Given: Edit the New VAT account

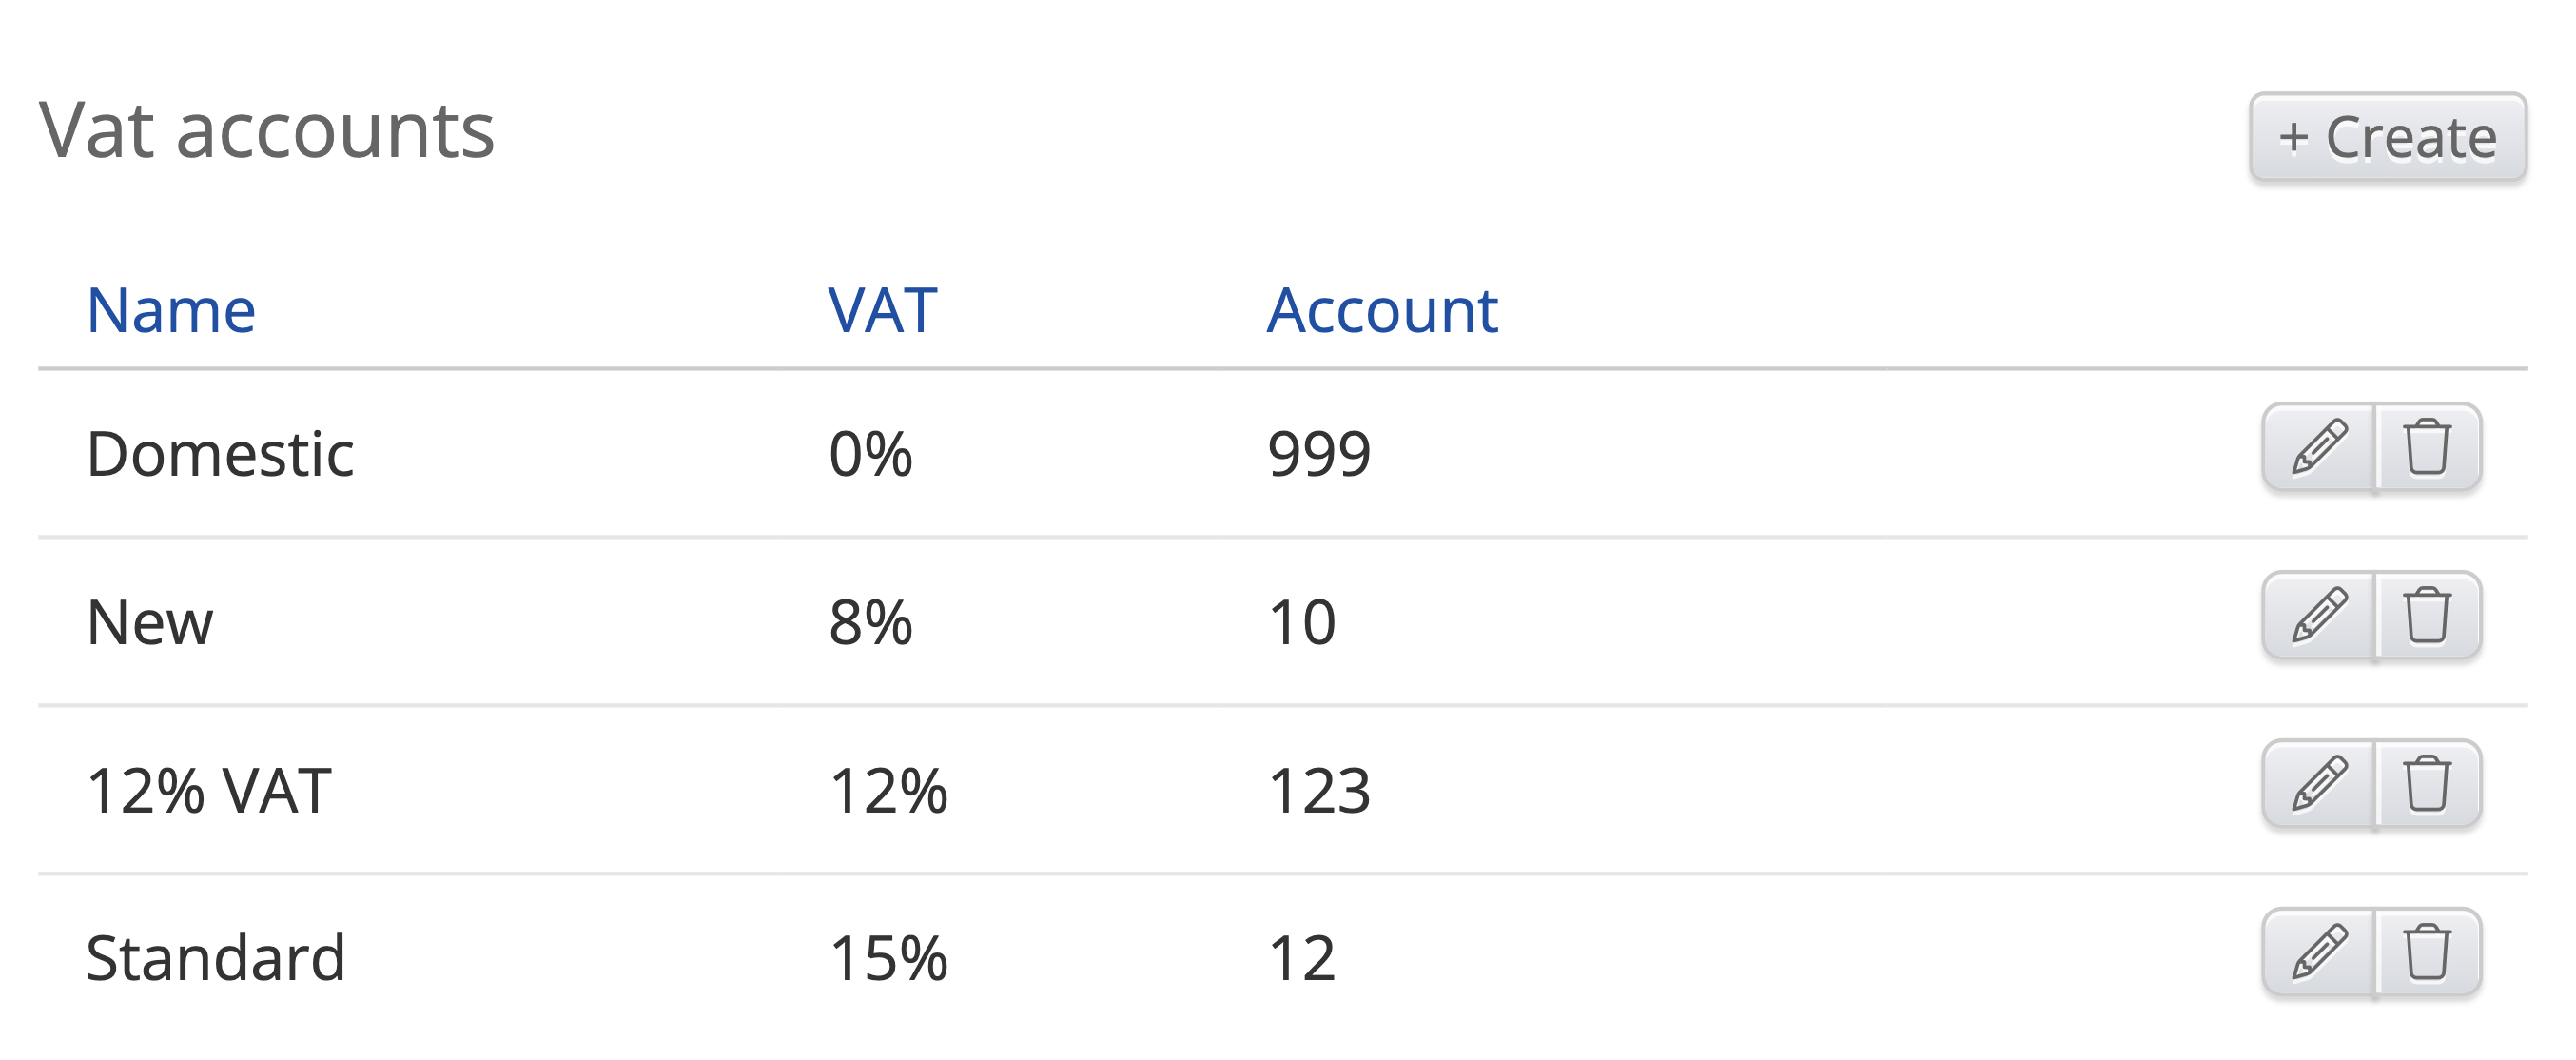Looking at the screenshot, I should coord(2318,615).
